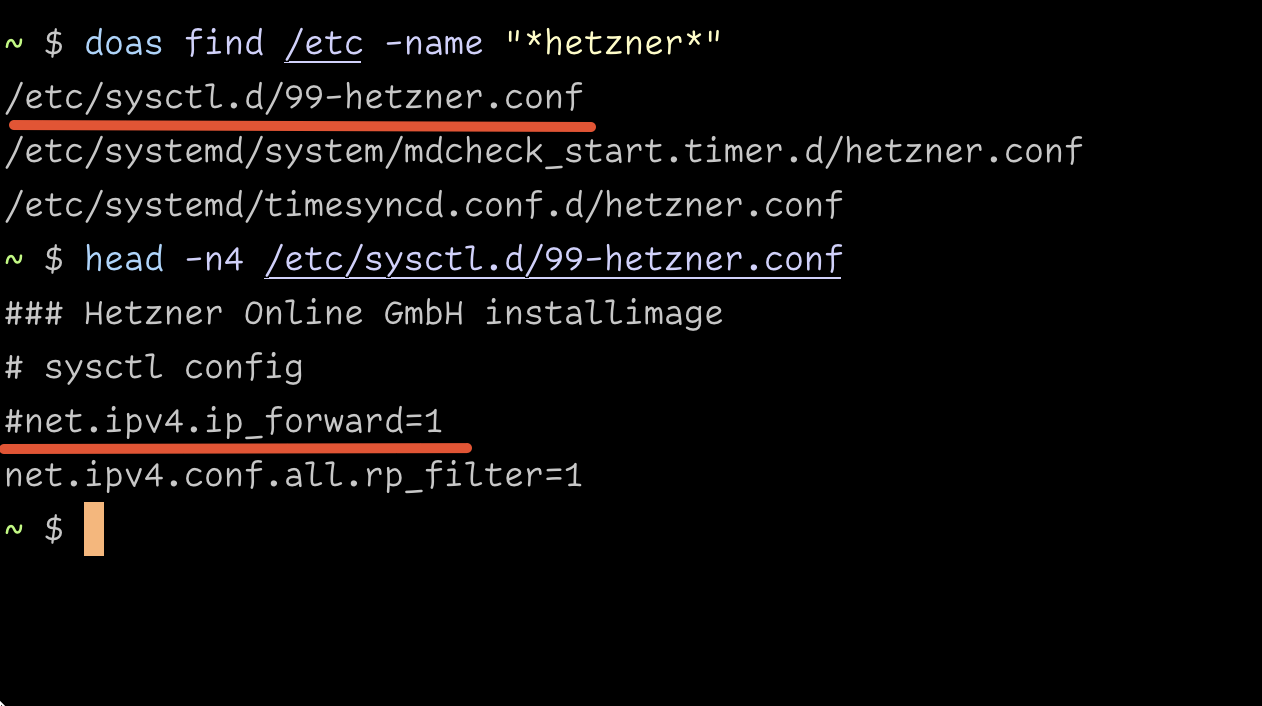Click the "doas" command word
The height and width of the screenshot is (706, 1262).
[x=124, y=43]
